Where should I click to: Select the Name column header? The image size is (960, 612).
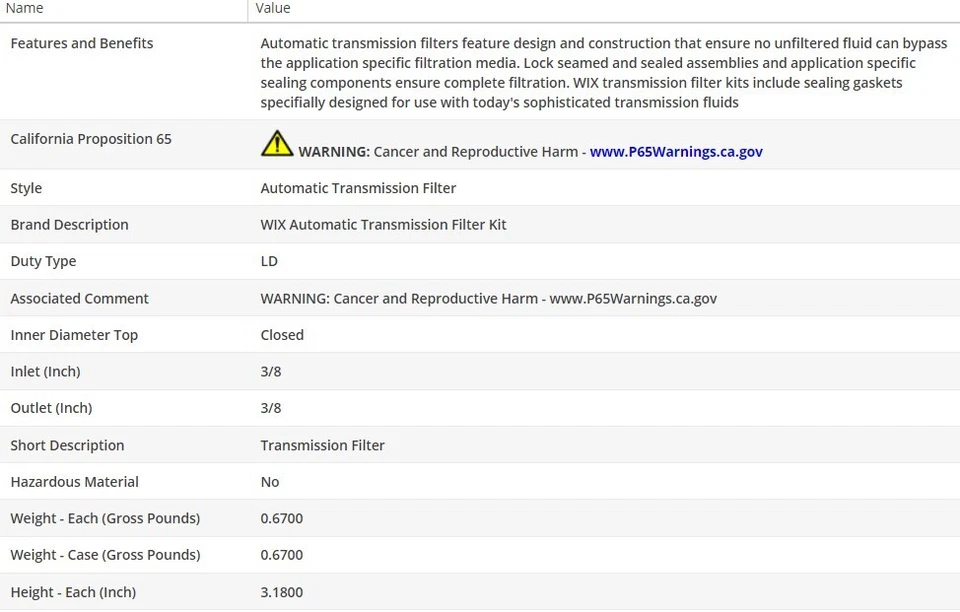click(x=24, y=8)
